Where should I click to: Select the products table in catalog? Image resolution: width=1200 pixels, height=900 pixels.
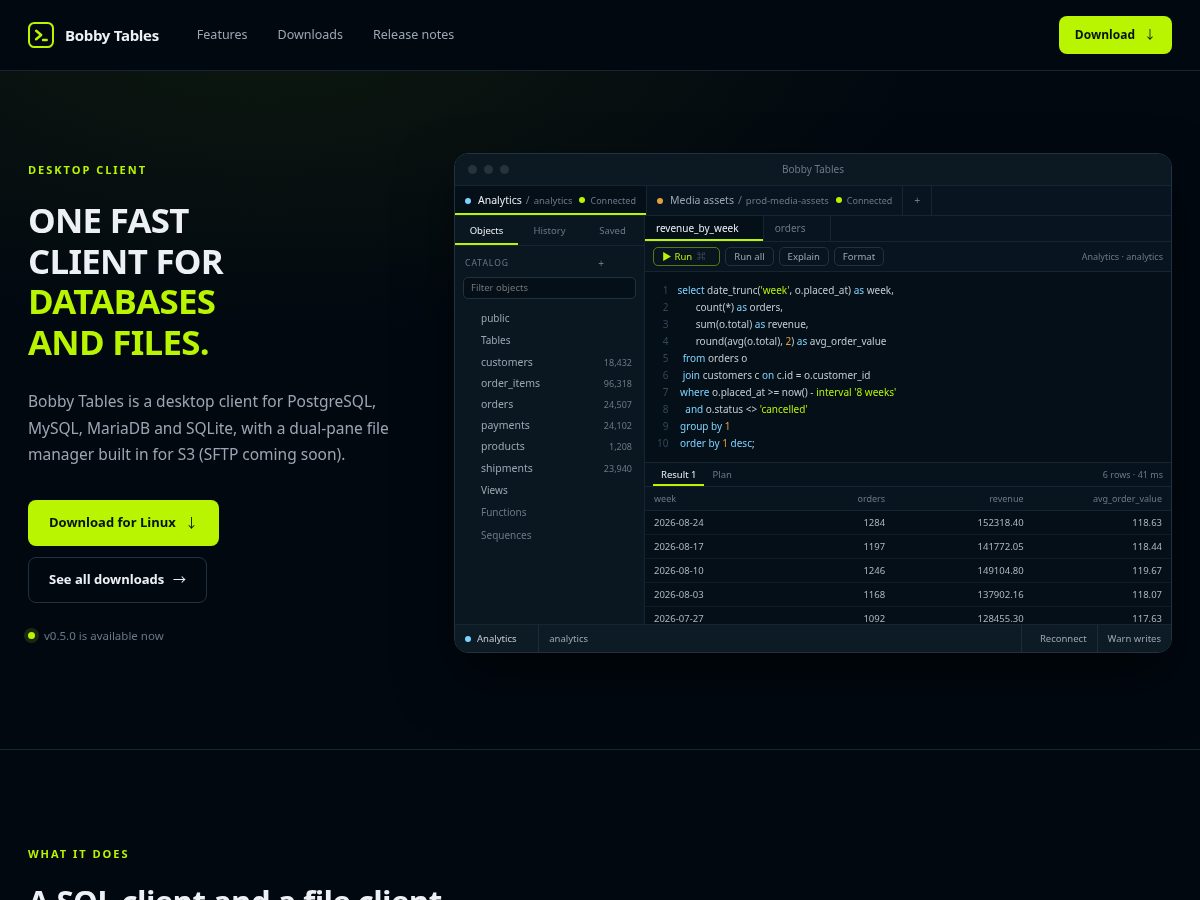[549, 446]
